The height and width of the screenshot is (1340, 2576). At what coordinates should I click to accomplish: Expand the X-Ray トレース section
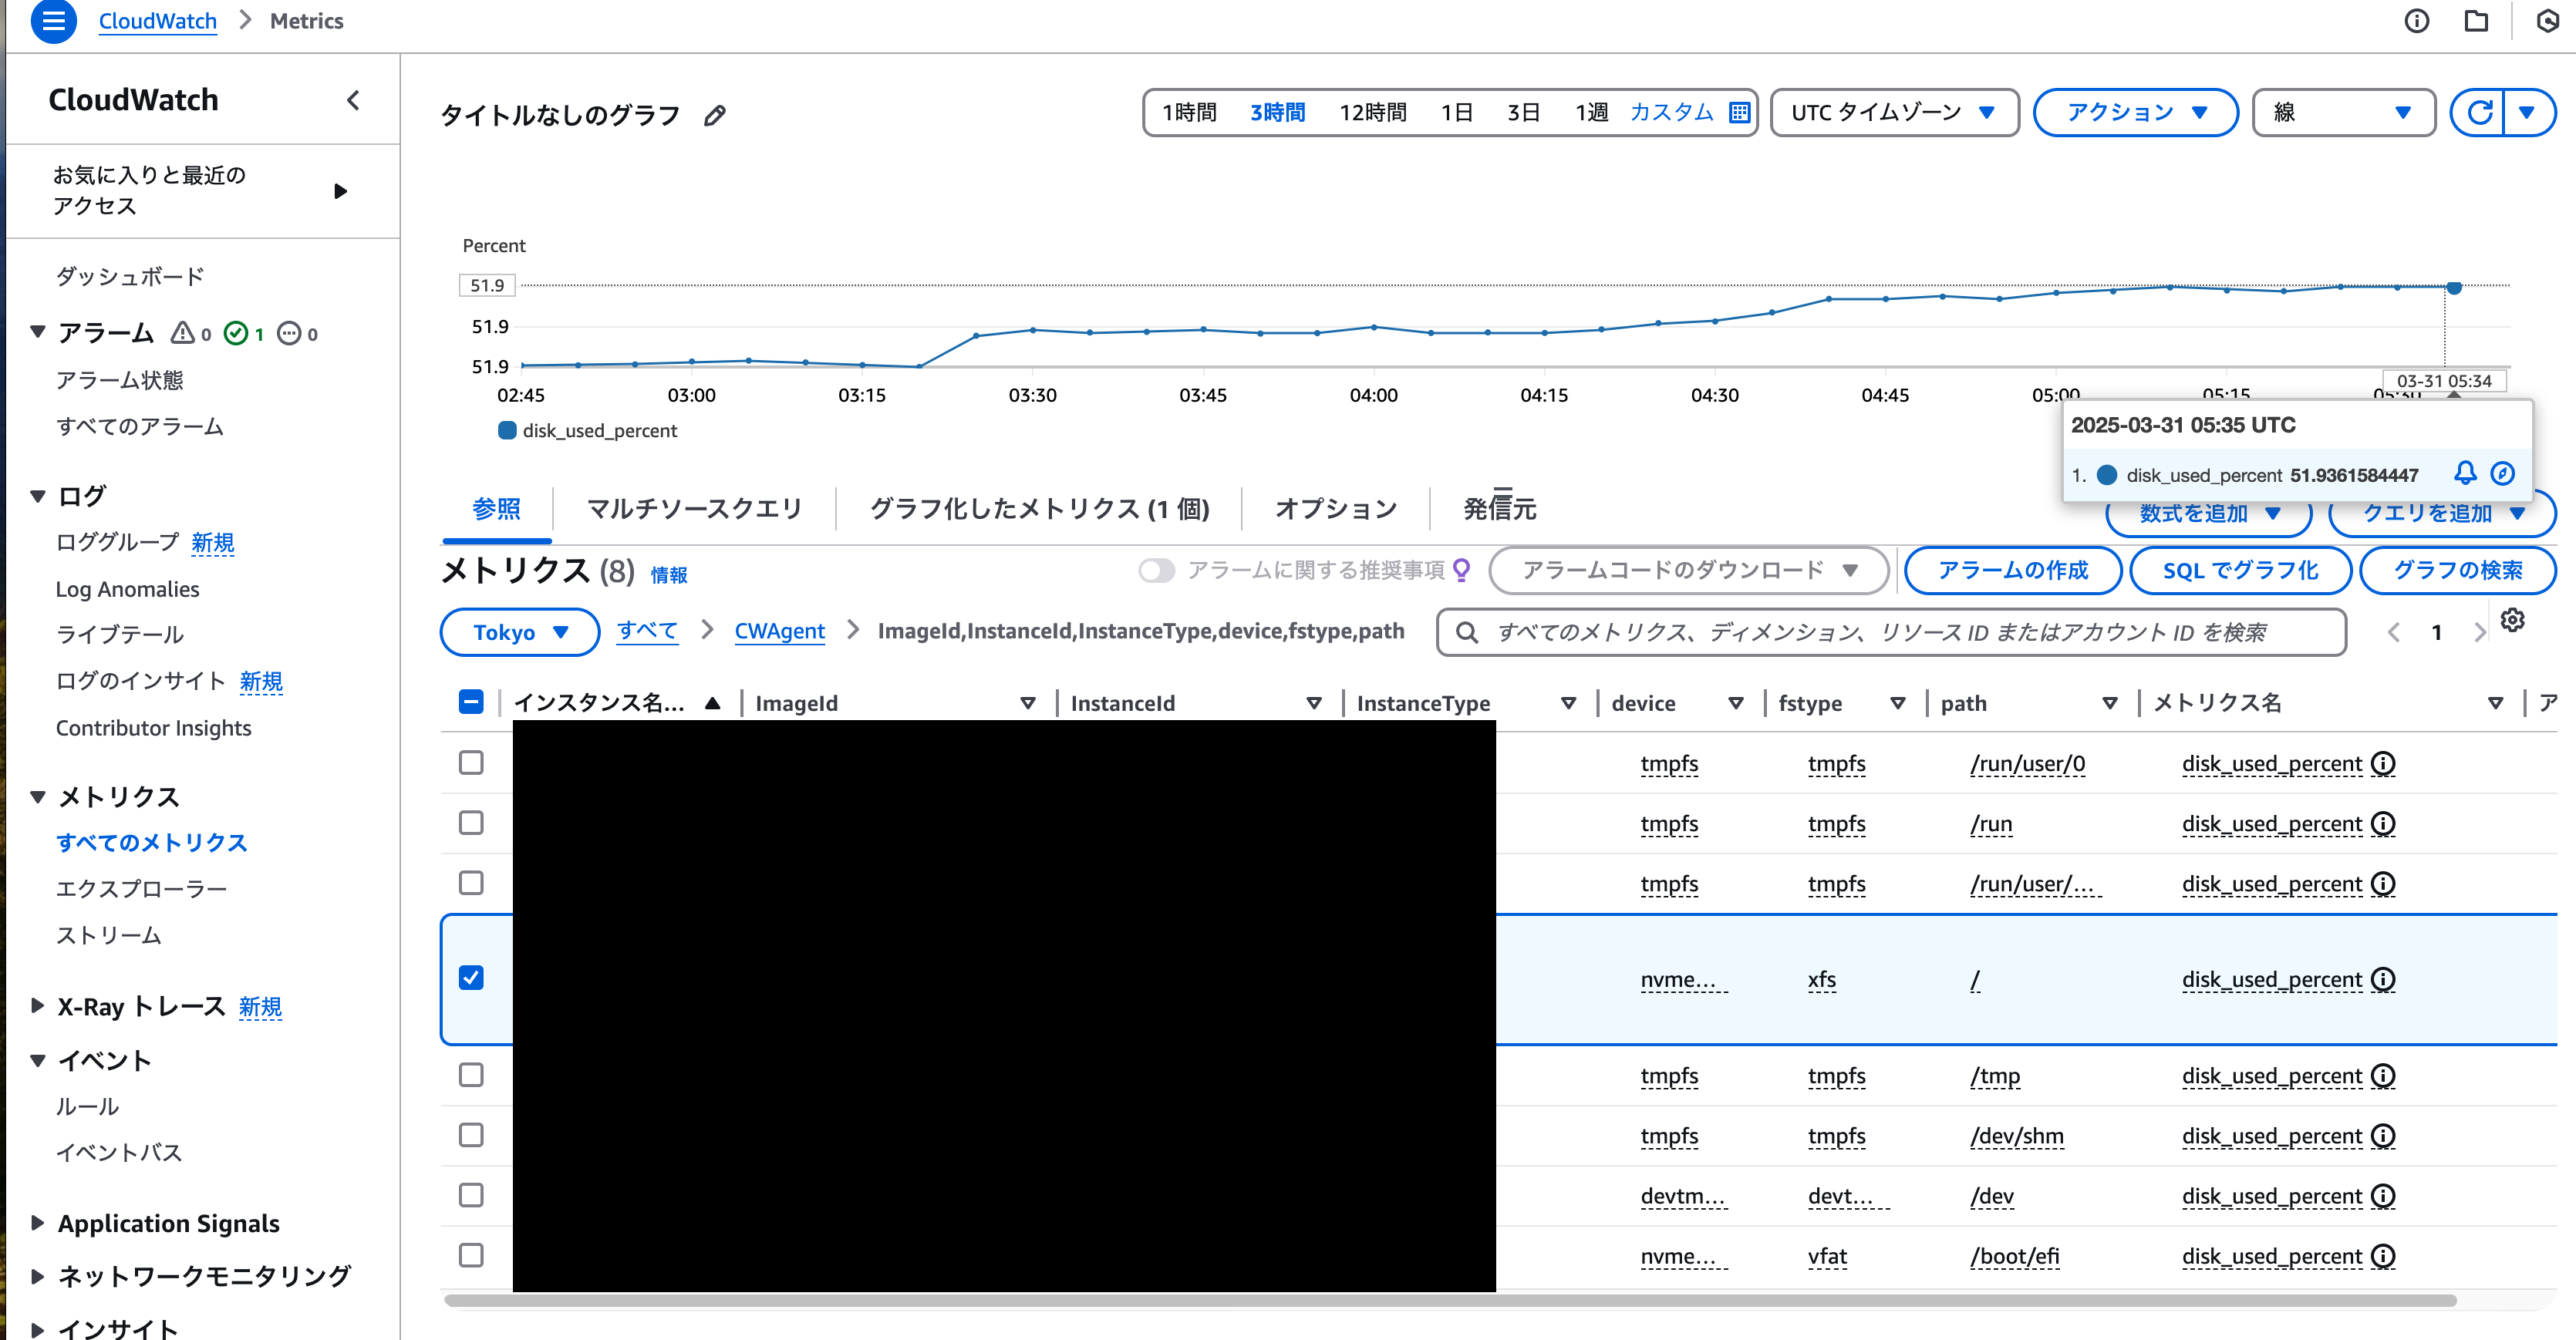(x=37, y=1006)
